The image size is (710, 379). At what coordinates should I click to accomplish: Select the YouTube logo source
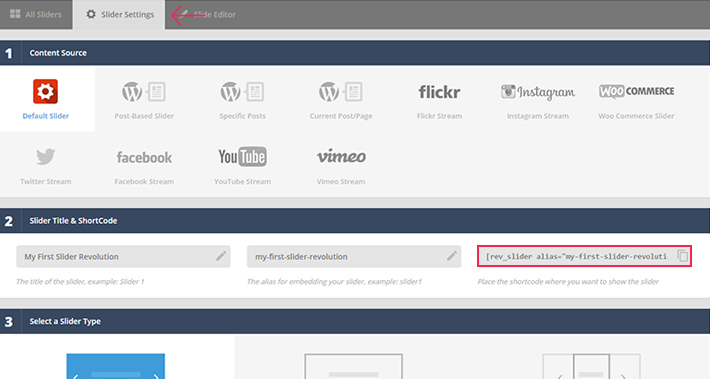pyautogui.click(x=242, y=157)
